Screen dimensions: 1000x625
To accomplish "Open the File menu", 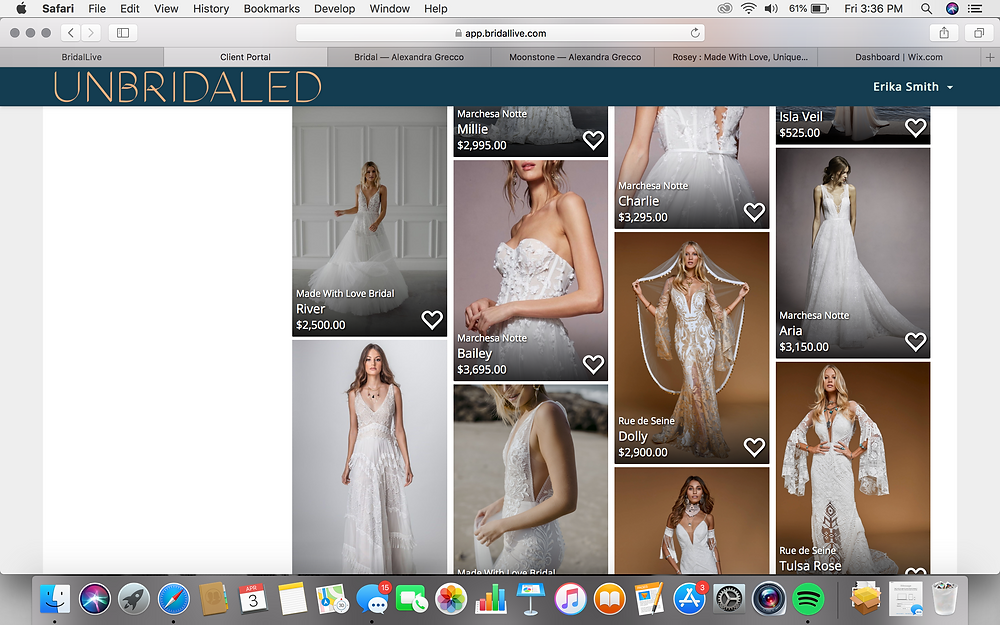I will (97, 8).
